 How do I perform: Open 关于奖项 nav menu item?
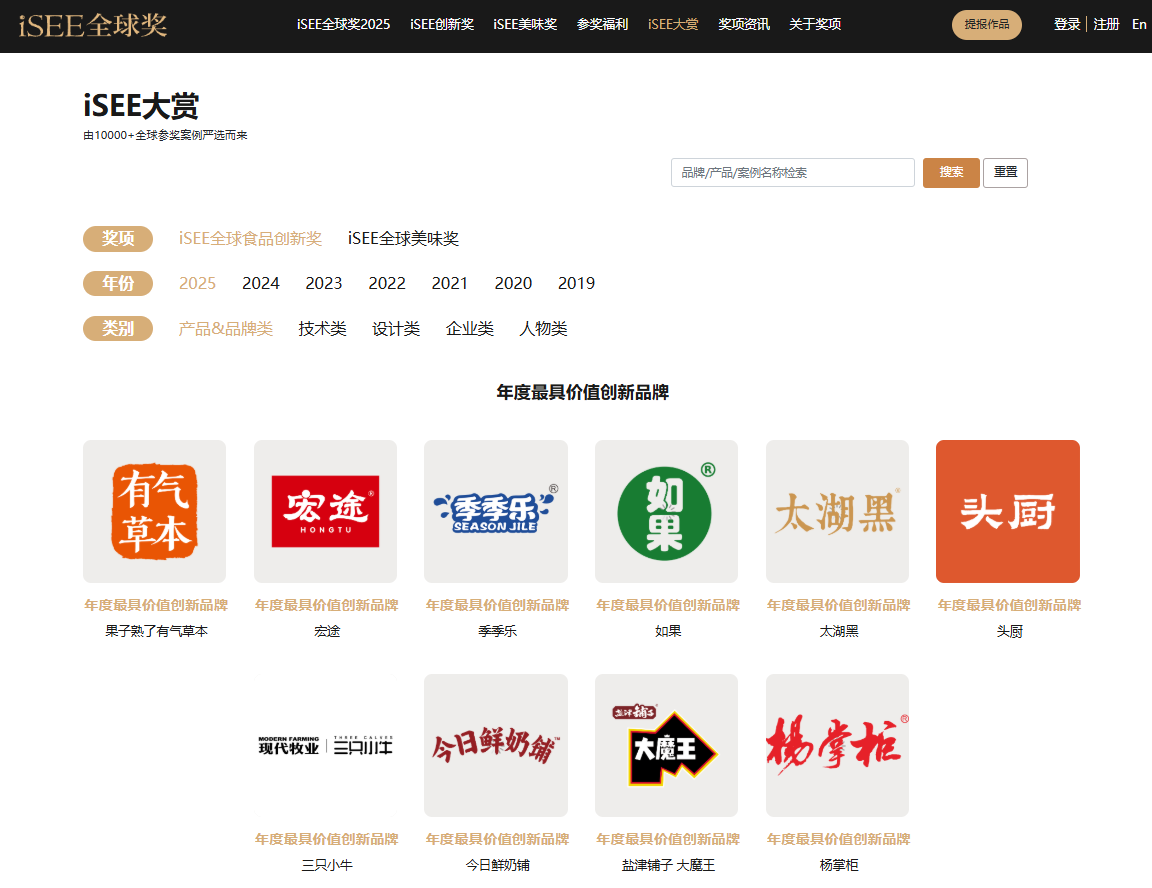click(815, 24)
